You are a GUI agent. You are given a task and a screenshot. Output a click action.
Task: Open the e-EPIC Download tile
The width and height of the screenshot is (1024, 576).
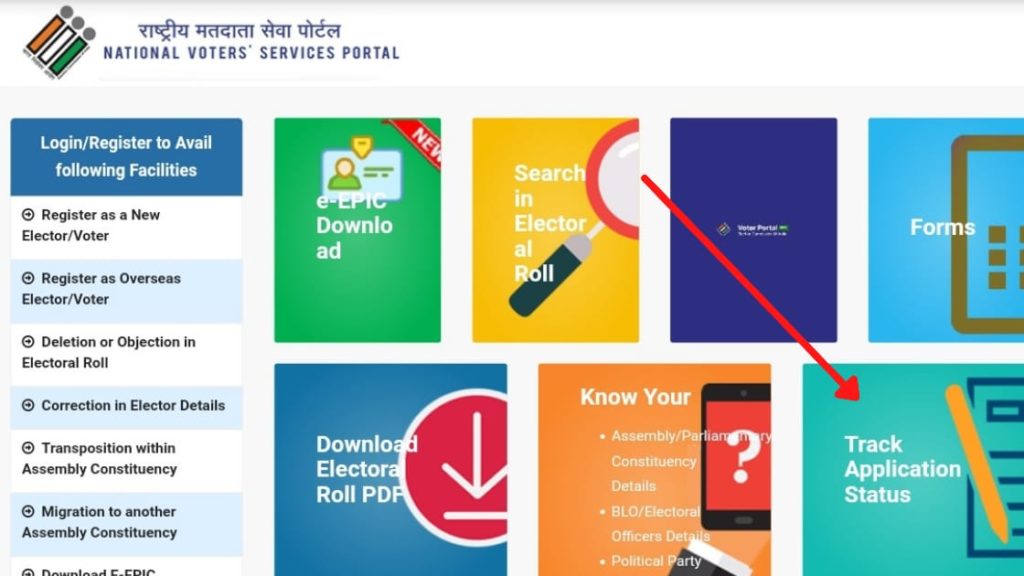point(357,230)
